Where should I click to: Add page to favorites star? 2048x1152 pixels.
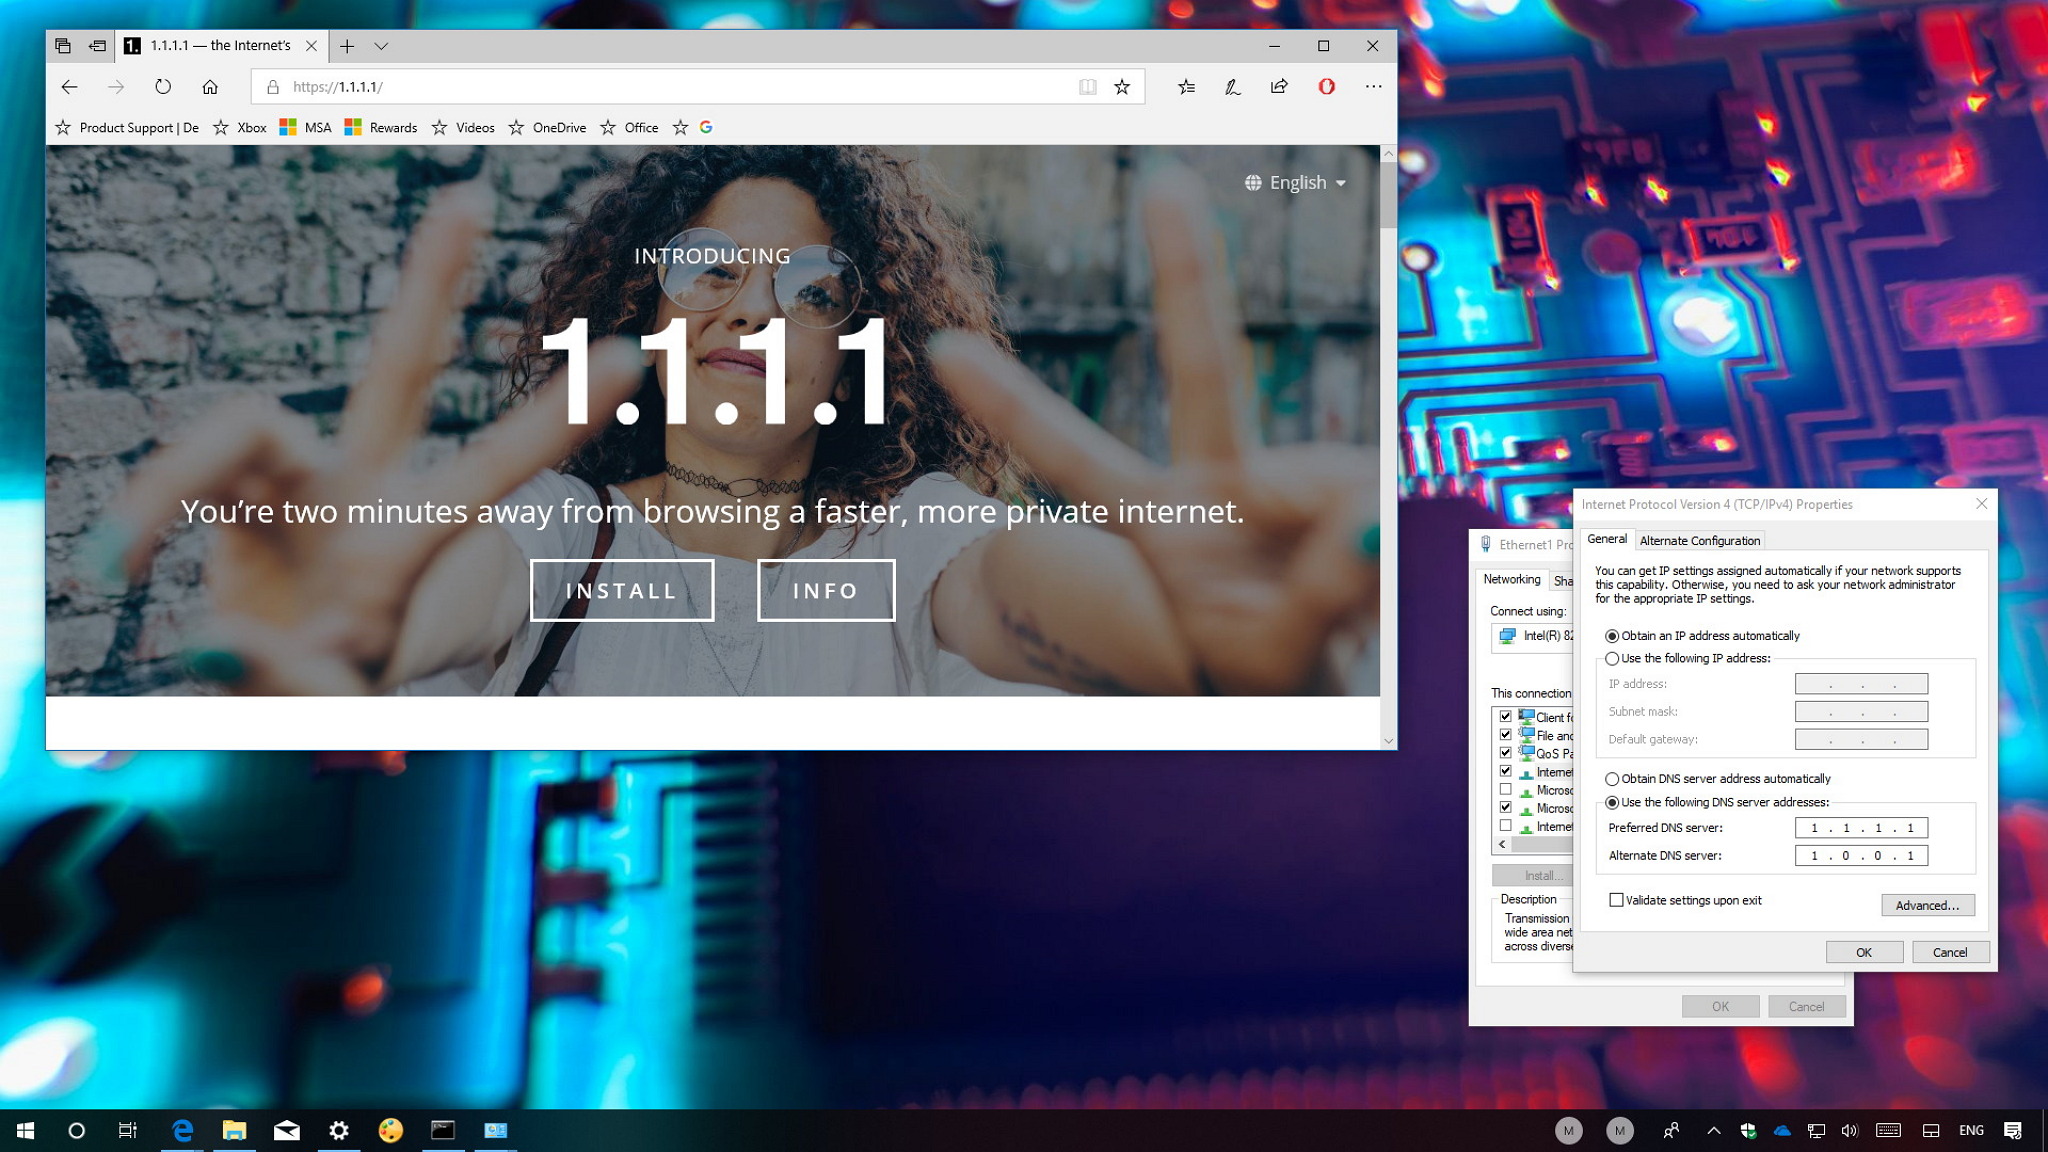tap(1122, 87)
